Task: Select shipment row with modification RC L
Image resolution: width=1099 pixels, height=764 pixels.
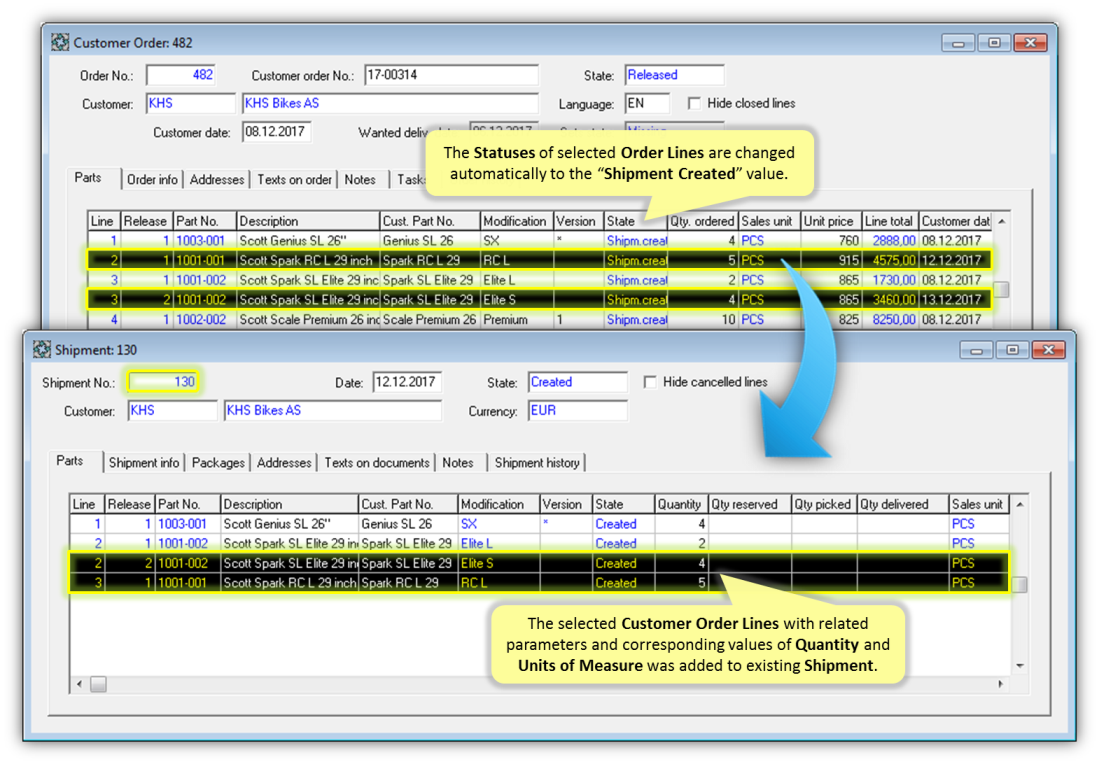Action: (539, 582)
